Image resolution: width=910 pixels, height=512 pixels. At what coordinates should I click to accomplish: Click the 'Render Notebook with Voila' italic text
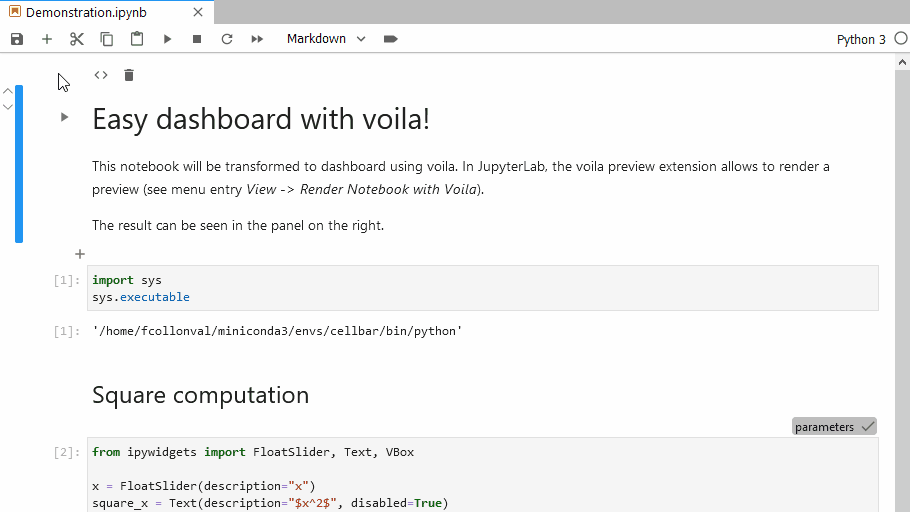point(388,189)
